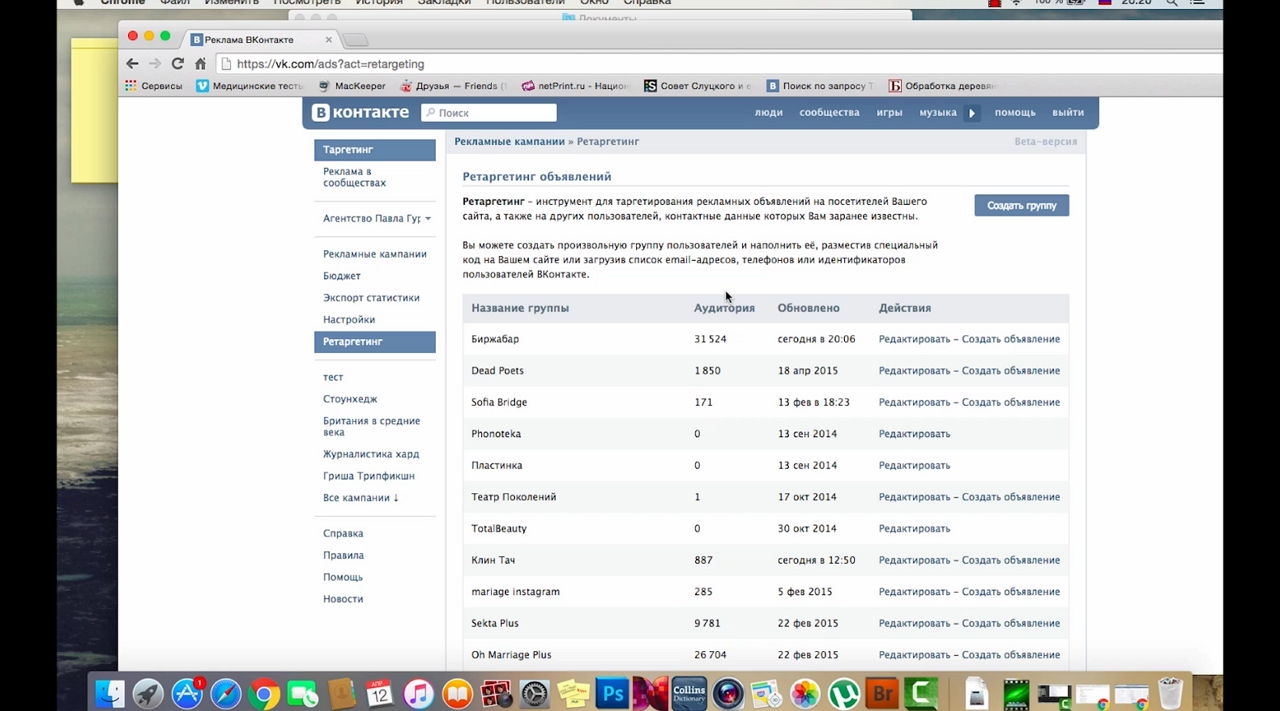The width and height of the screenshot is (1280, 711).
Task: Open Рекламные кампании in sidebar menu
Action: click(x=375, y=254)
